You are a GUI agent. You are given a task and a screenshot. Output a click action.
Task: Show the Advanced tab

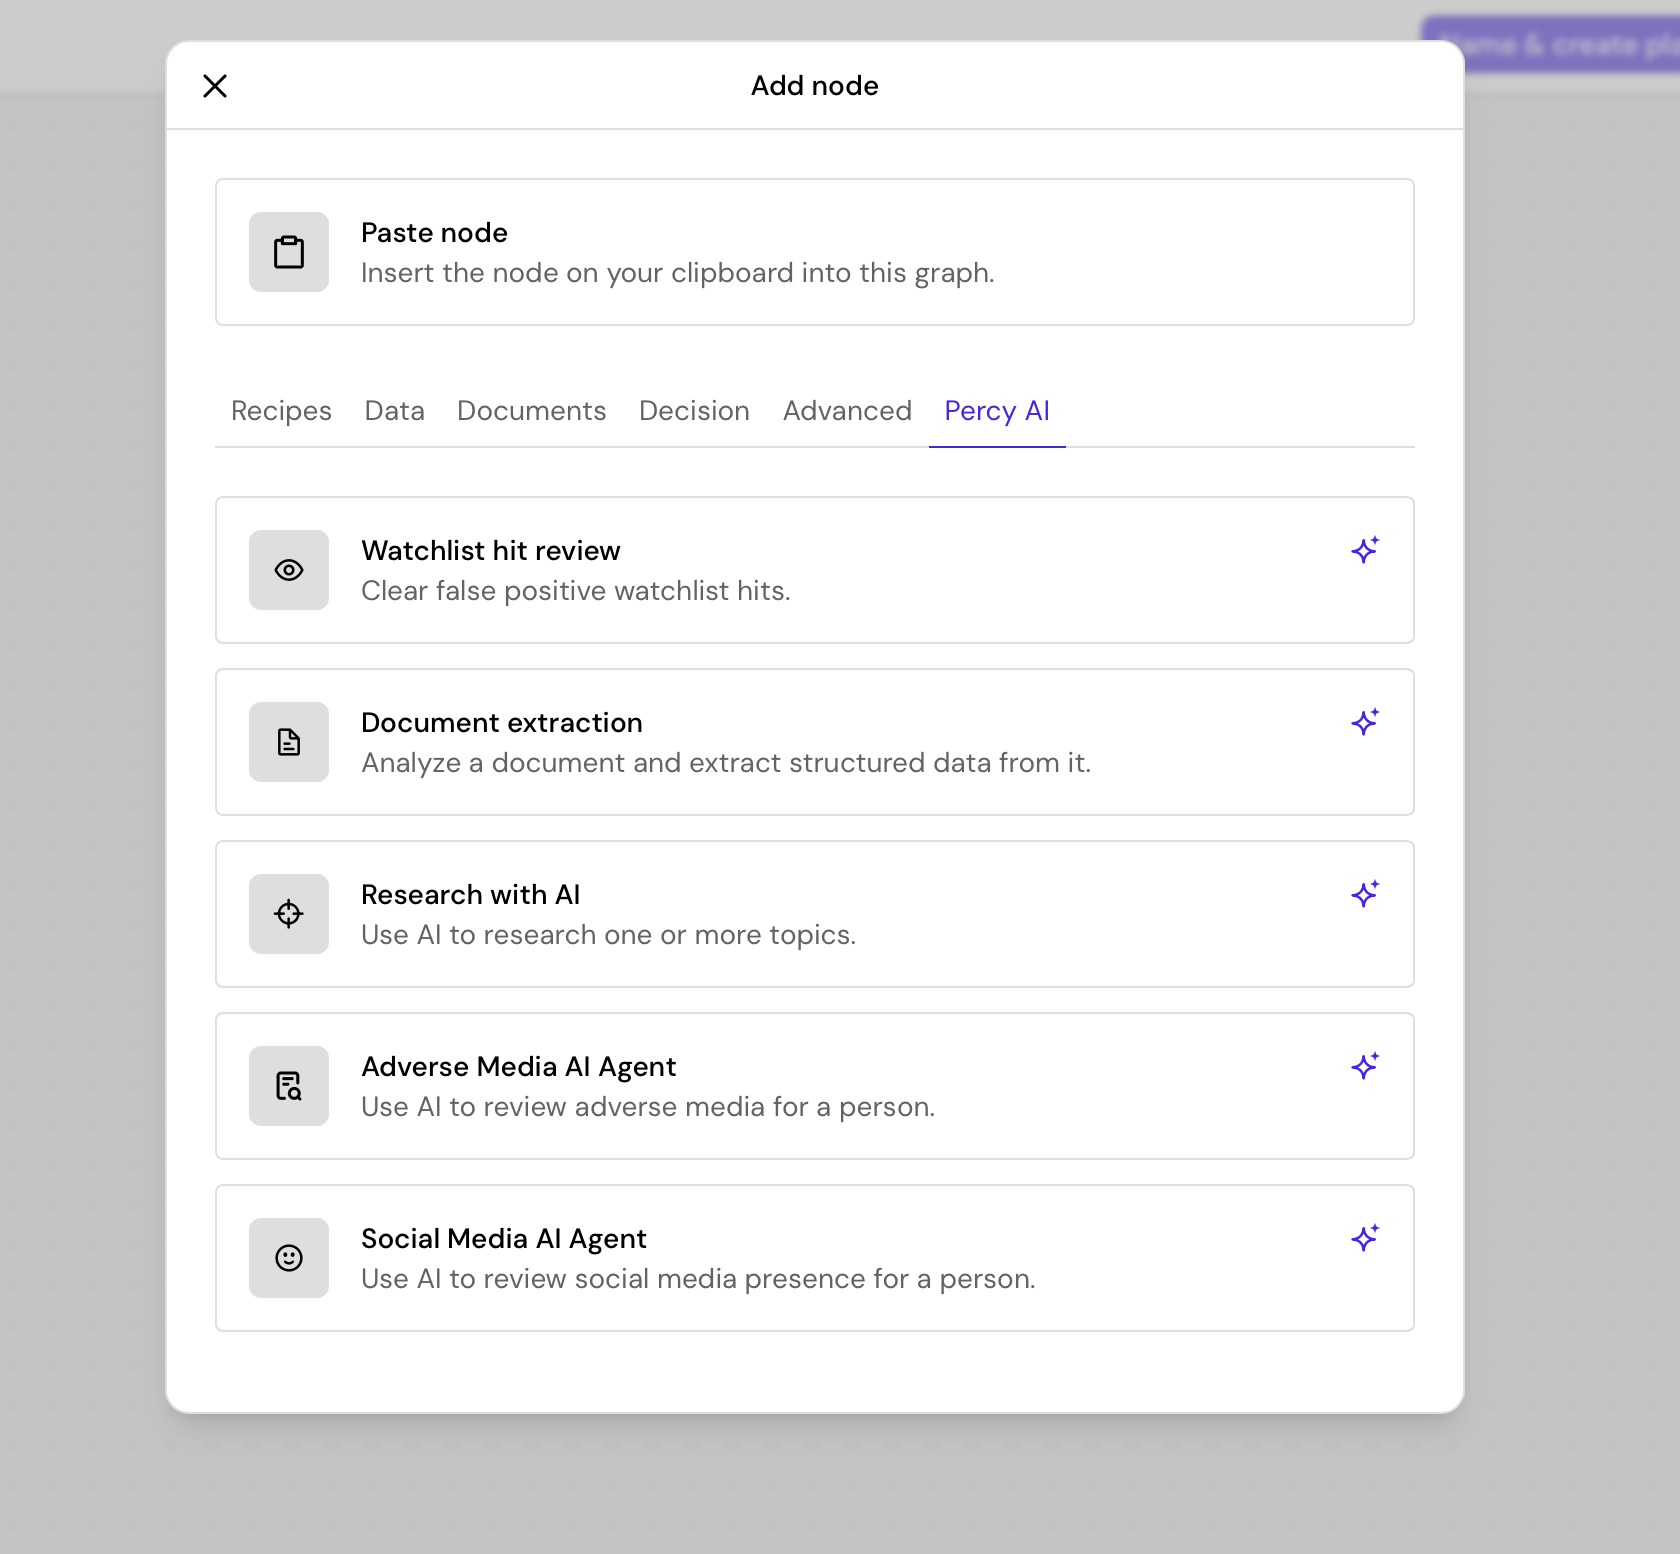coord(847,411)
